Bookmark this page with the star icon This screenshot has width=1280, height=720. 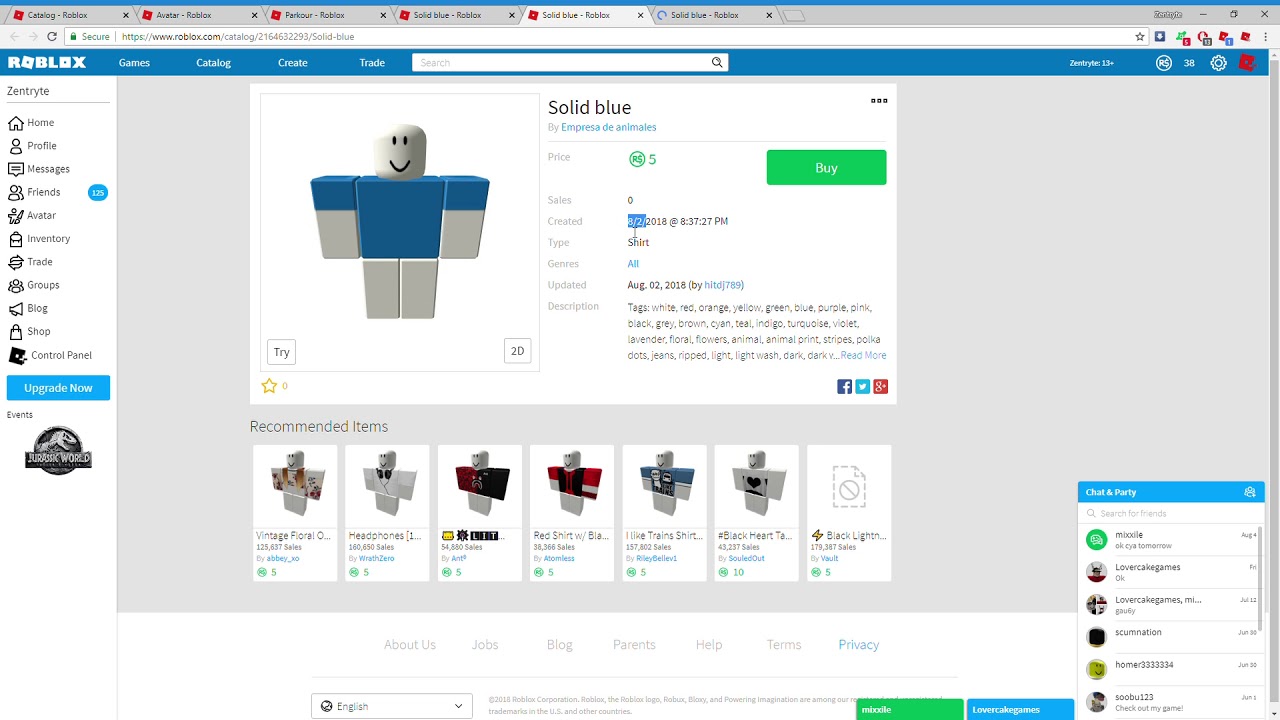click(1140, 36)
